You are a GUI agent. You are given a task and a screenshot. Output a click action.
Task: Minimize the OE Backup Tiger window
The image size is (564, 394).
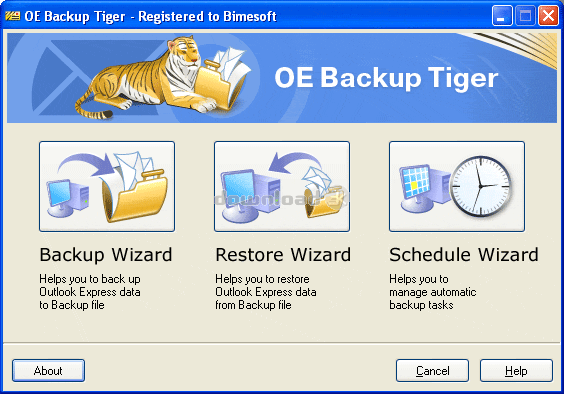502,16
